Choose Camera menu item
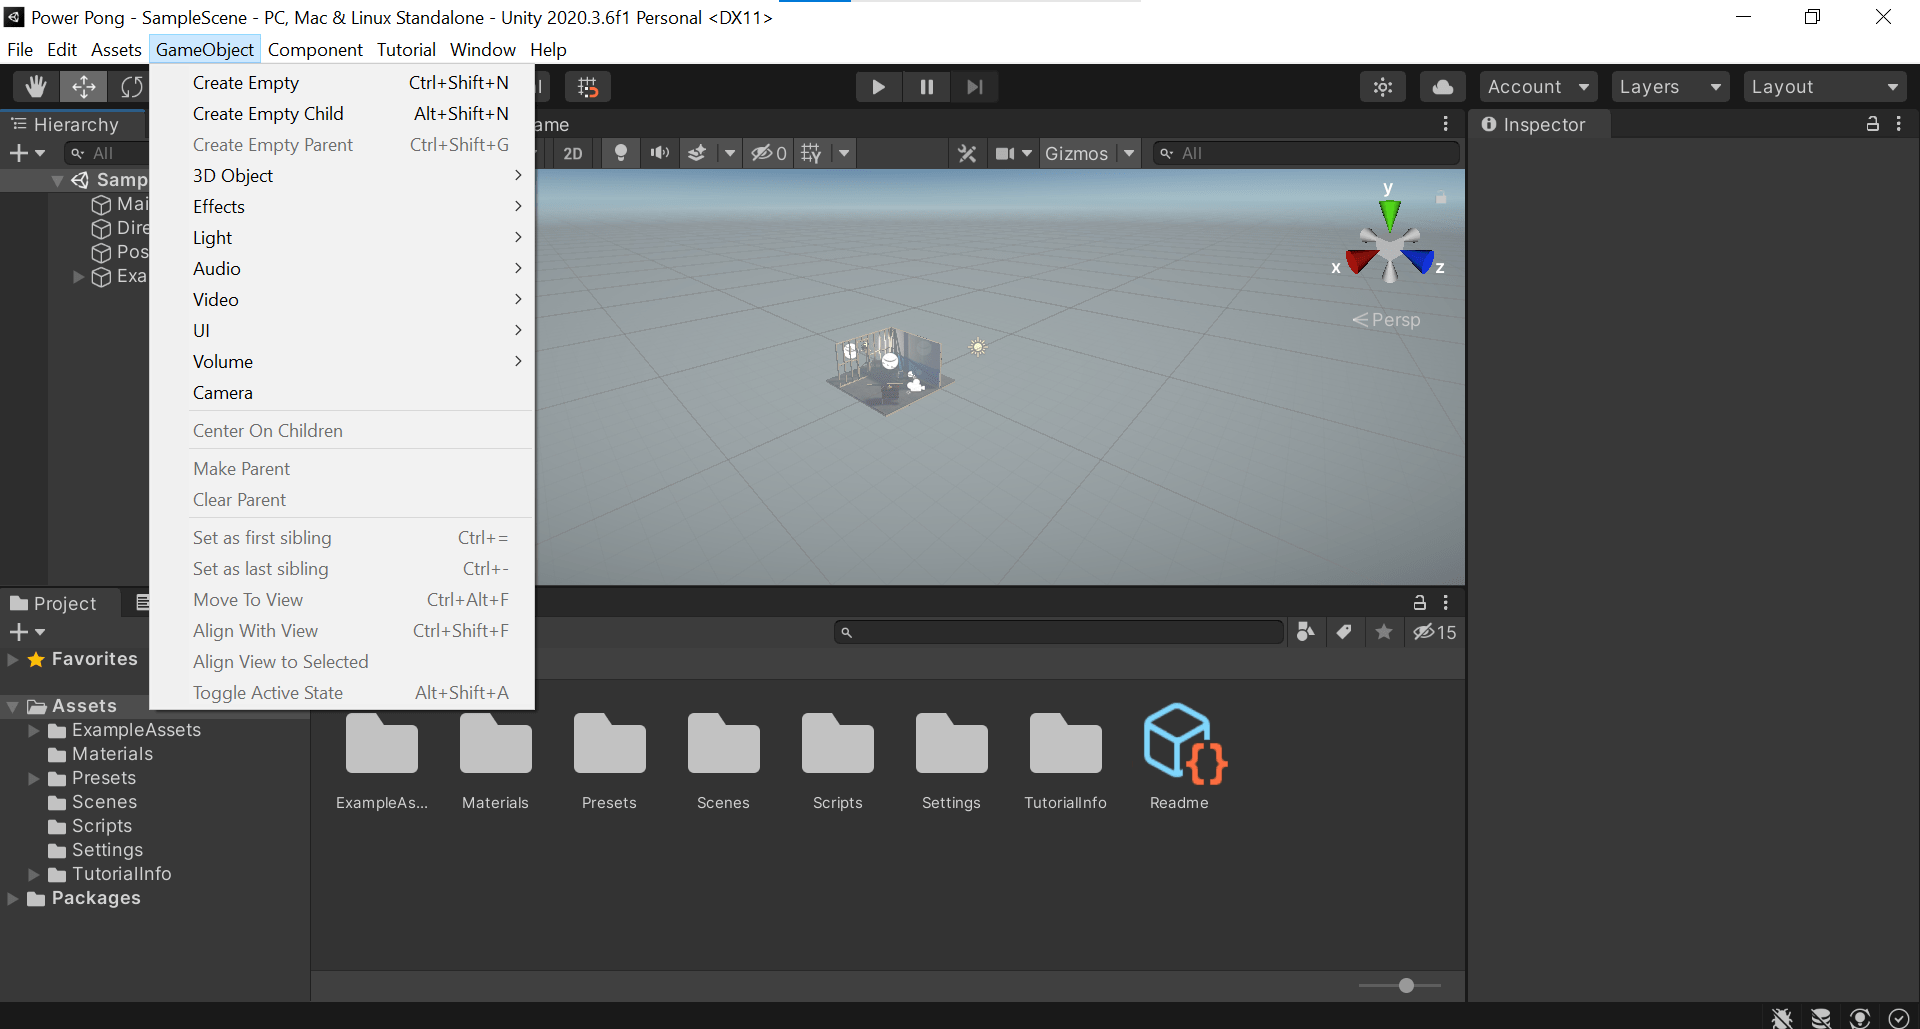Screen dimensions: 1920x1029 342,393
